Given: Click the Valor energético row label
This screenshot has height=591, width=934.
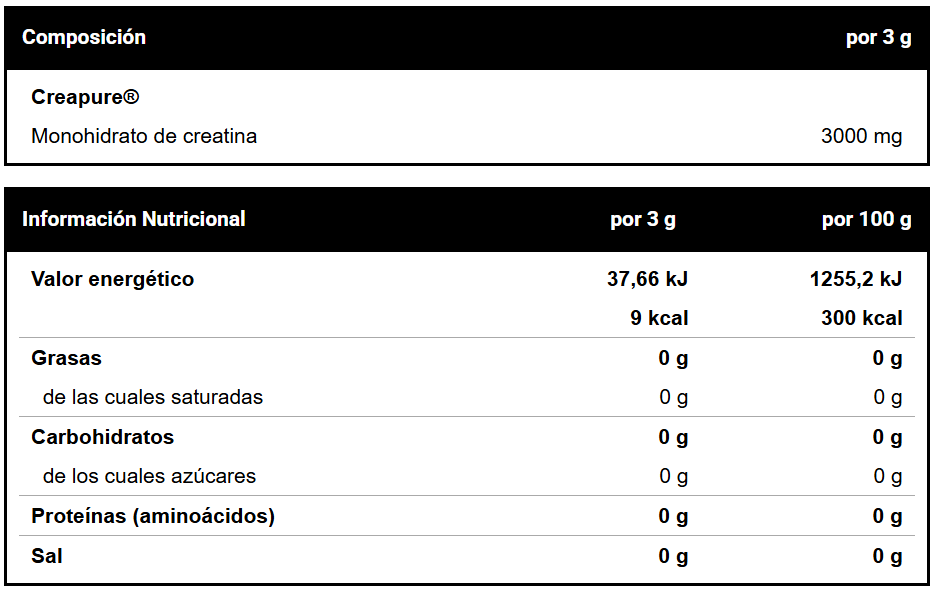Looking at the screenshot, I should point(112,279).
